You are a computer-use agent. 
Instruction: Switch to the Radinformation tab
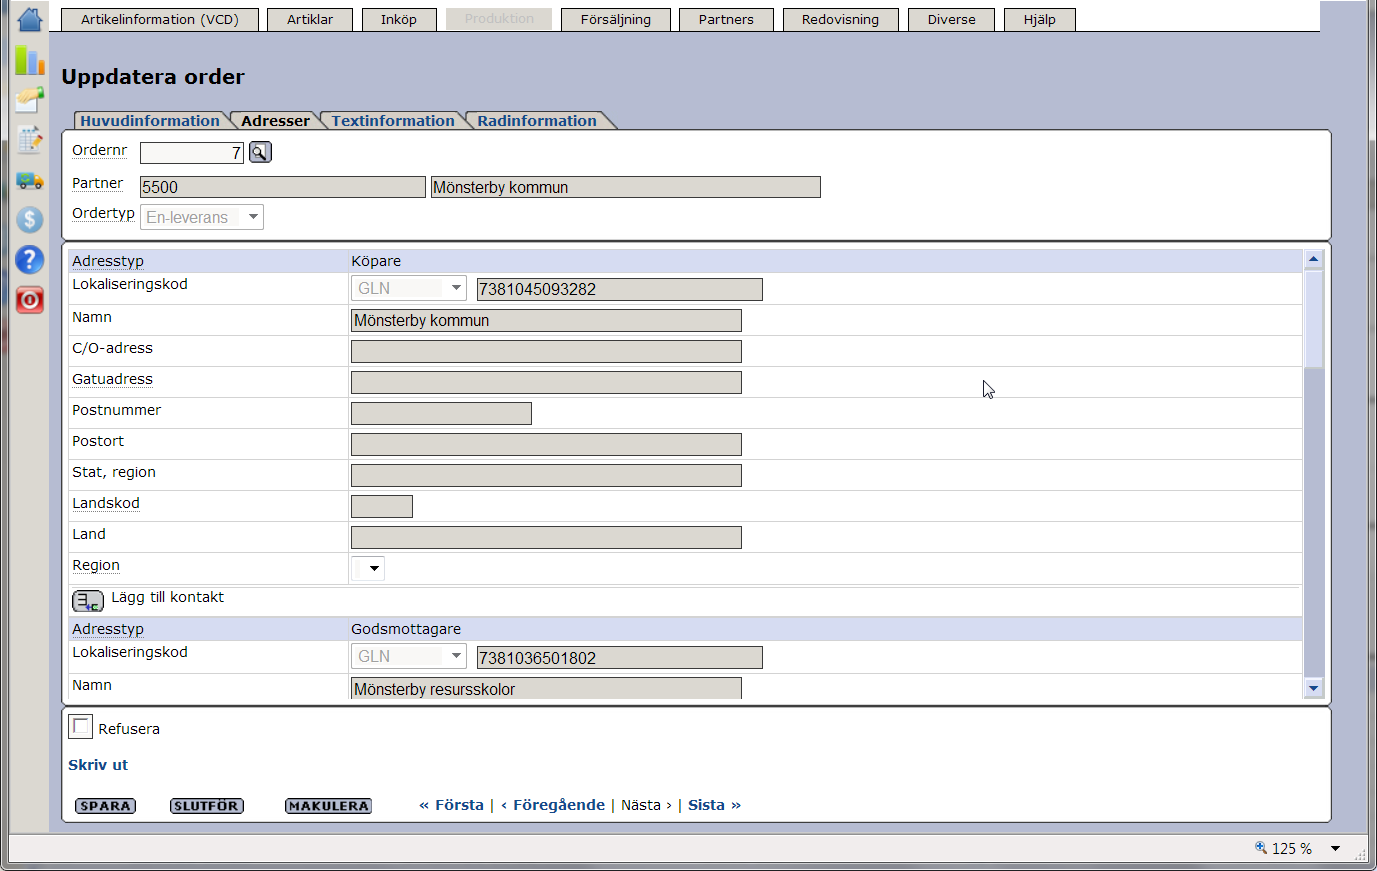[x=537, y=120]
